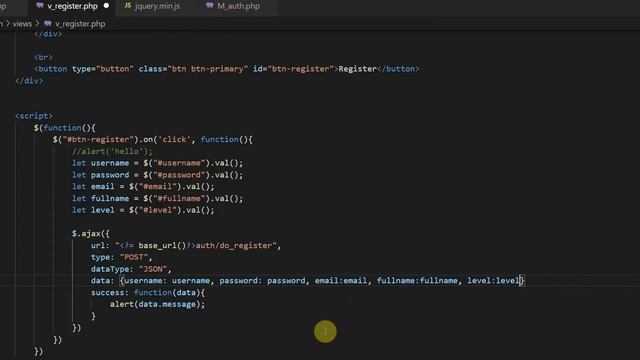
Task: Click the '$.ajax({' line
Action: click(x=91, y=234)
